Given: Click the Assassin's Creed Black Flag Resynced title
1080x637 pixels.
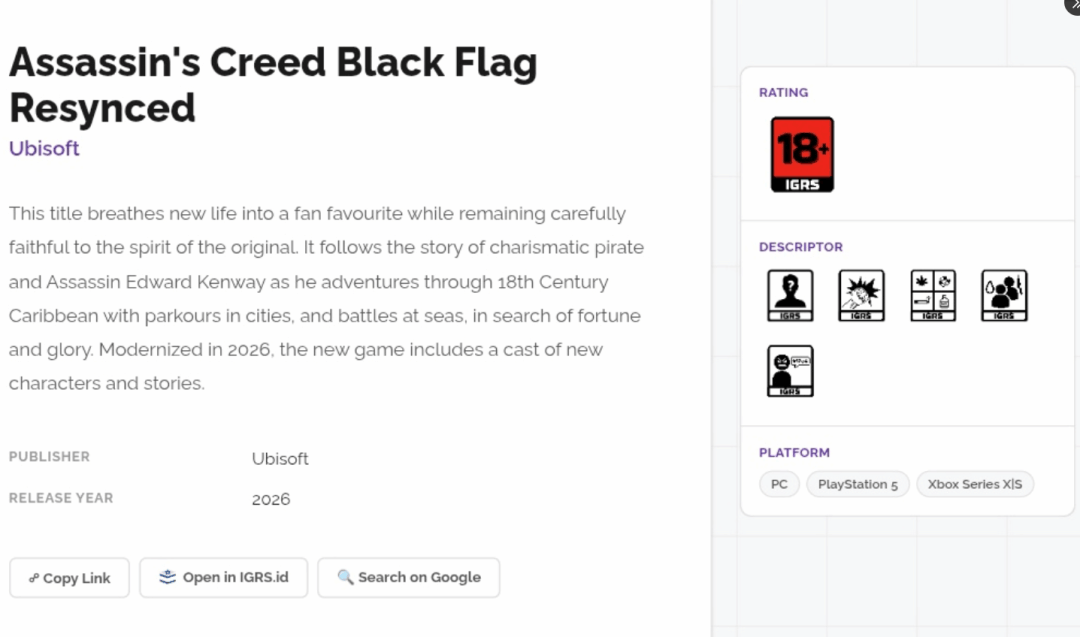Looking at the screenshot, I should [273, 85].
